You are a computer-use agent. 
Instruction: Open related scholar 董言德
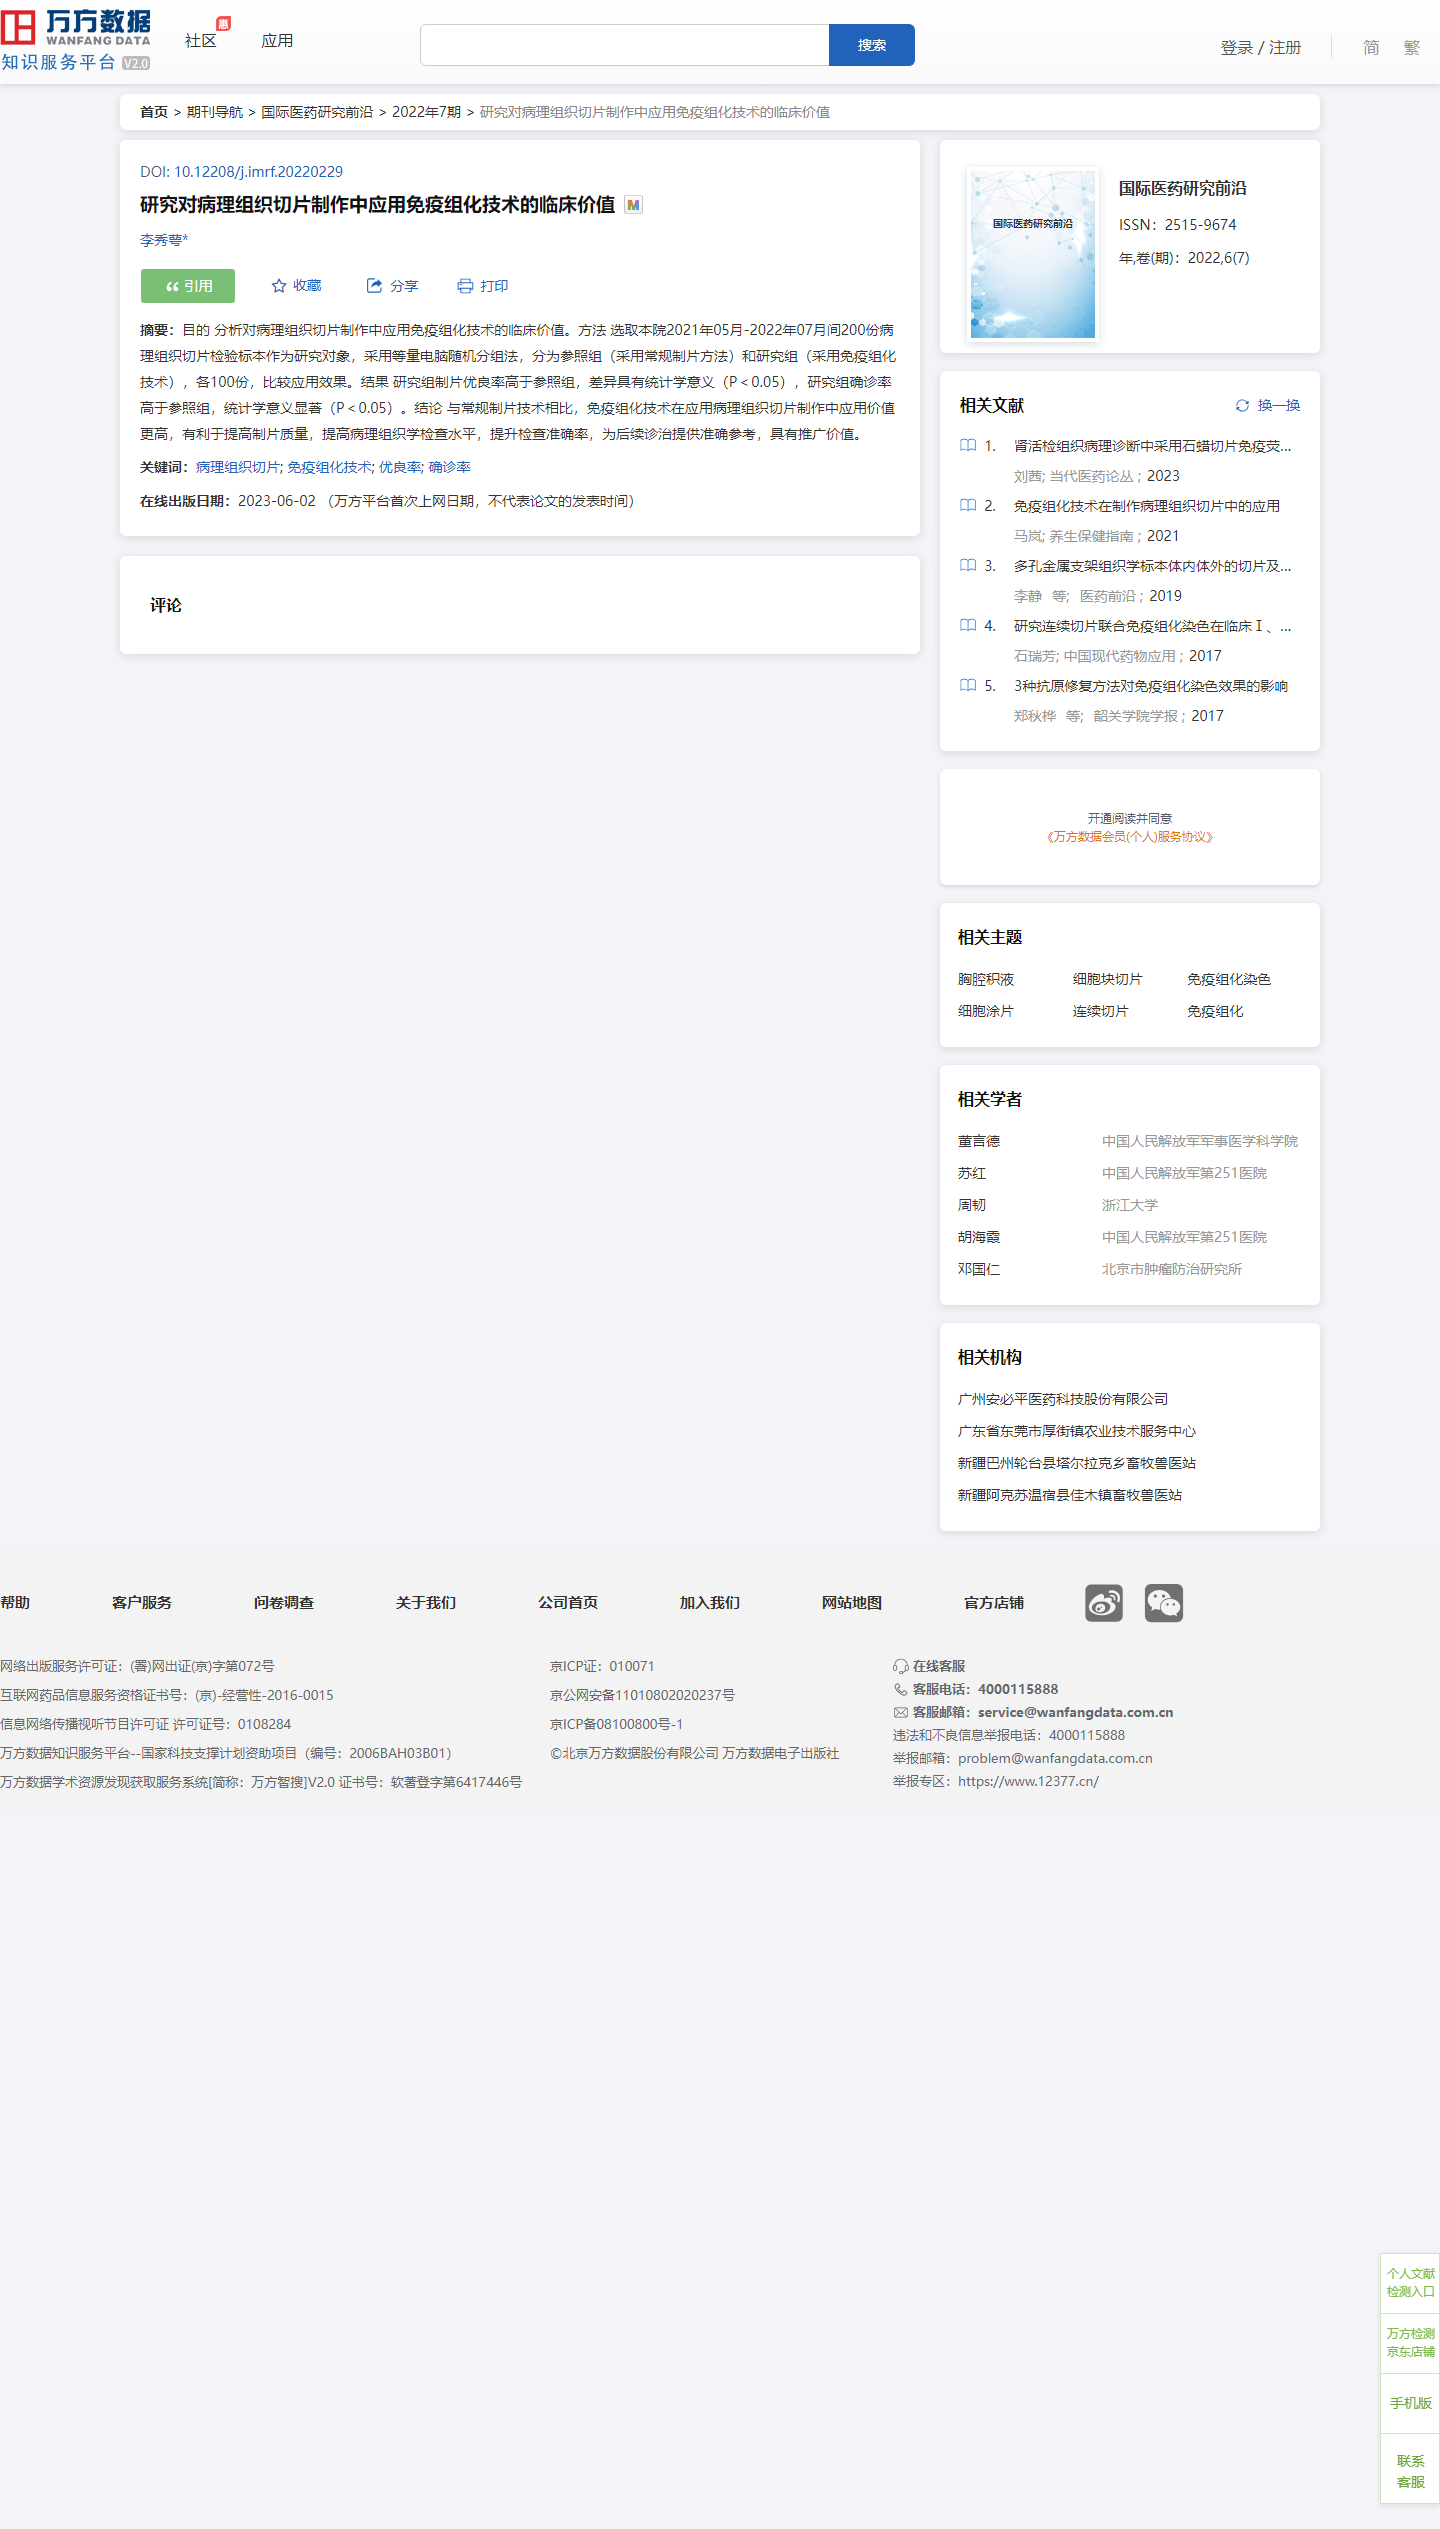tap(979, 1142)
